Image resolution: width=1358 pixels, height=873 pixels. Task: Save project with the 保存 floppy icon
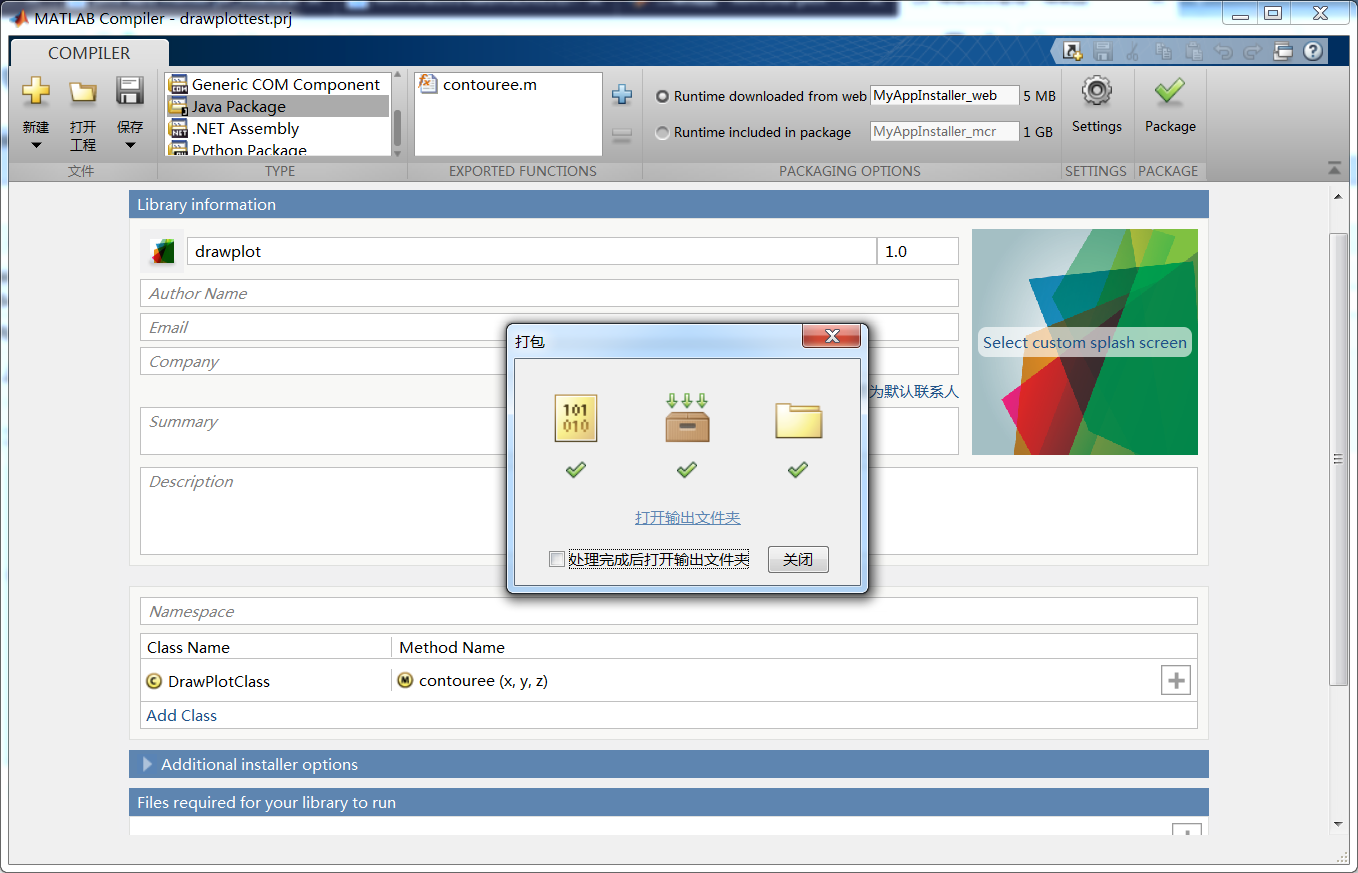pos(130,91)
